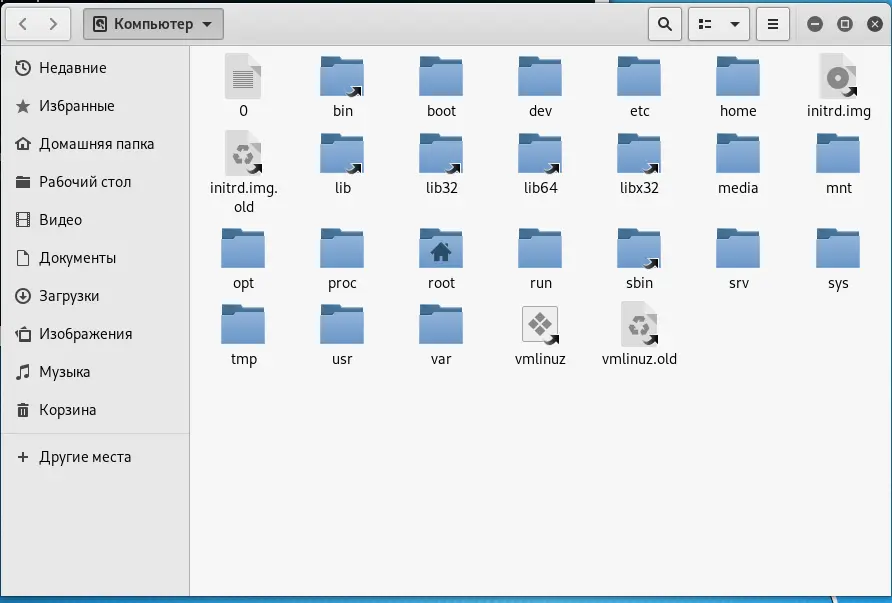The image size is (892, 603).
Task: Open the Компьютер location dropdown
Action: pyautogui.click(x=153, y=24)
